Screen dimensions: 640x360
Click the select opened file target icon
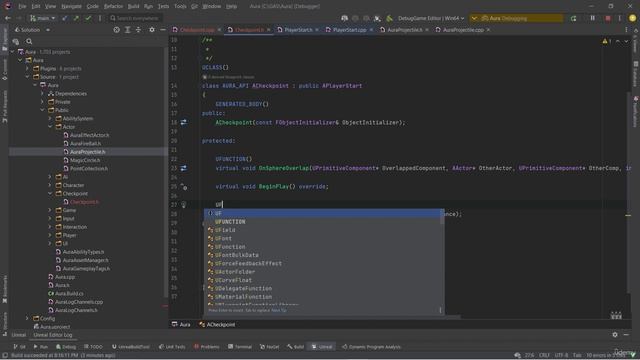[x=117, y=30]
